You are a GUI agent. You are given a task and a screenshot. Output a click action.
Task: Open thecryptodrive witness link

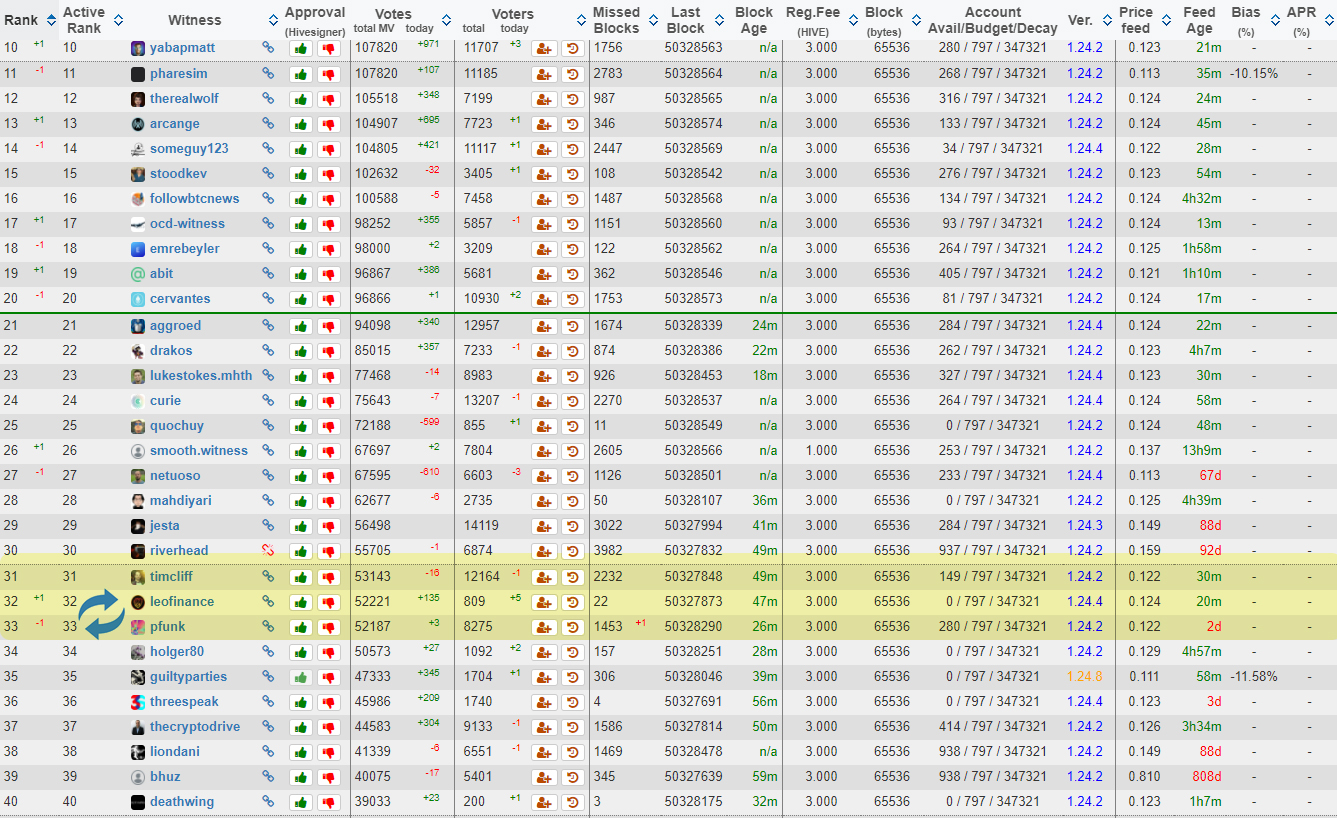click(195, 727)
